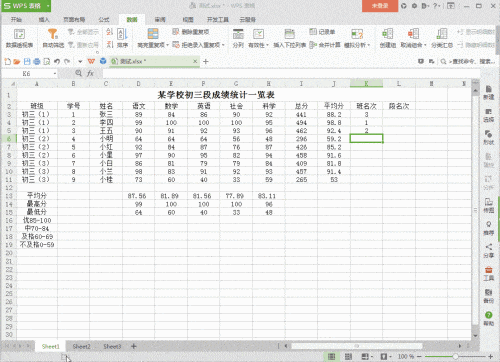The width and height of the screenshot is (500, 362).
Task: Expand the 取消组合 dropdown arrow
Action: 425,45
